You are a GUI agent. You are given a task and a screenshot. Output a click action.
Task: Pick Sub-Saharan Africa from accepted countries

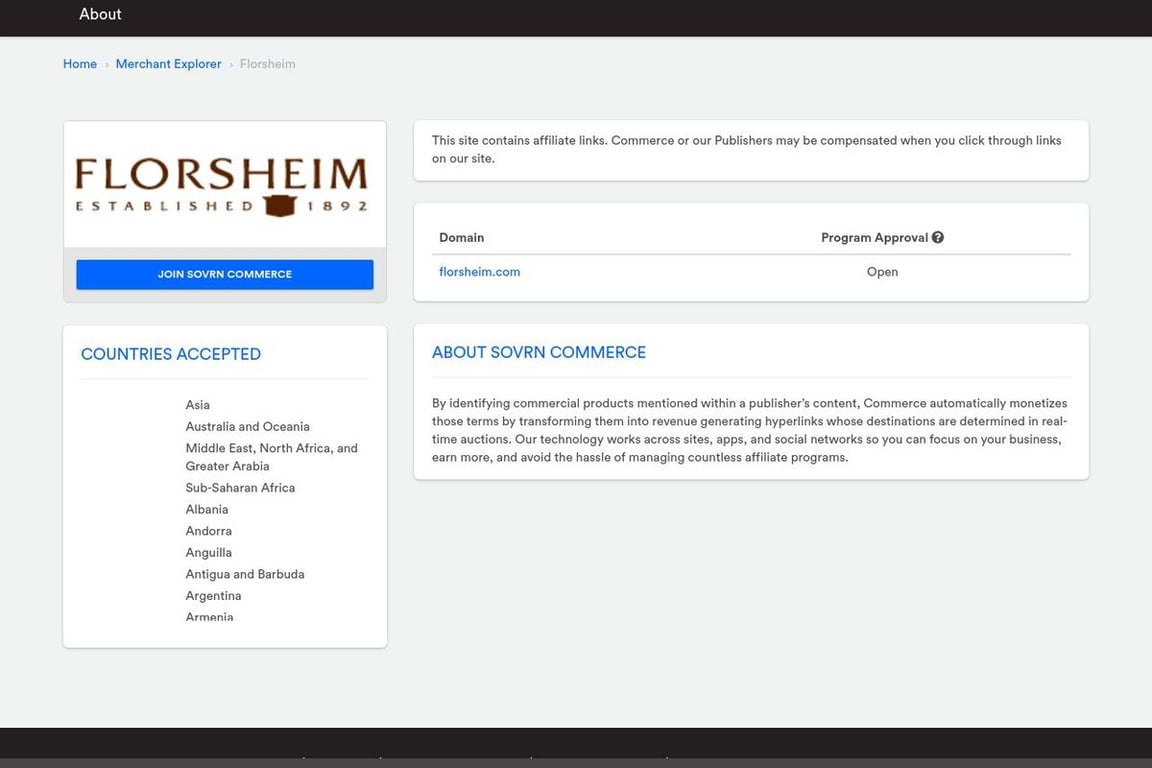[240, 488]
